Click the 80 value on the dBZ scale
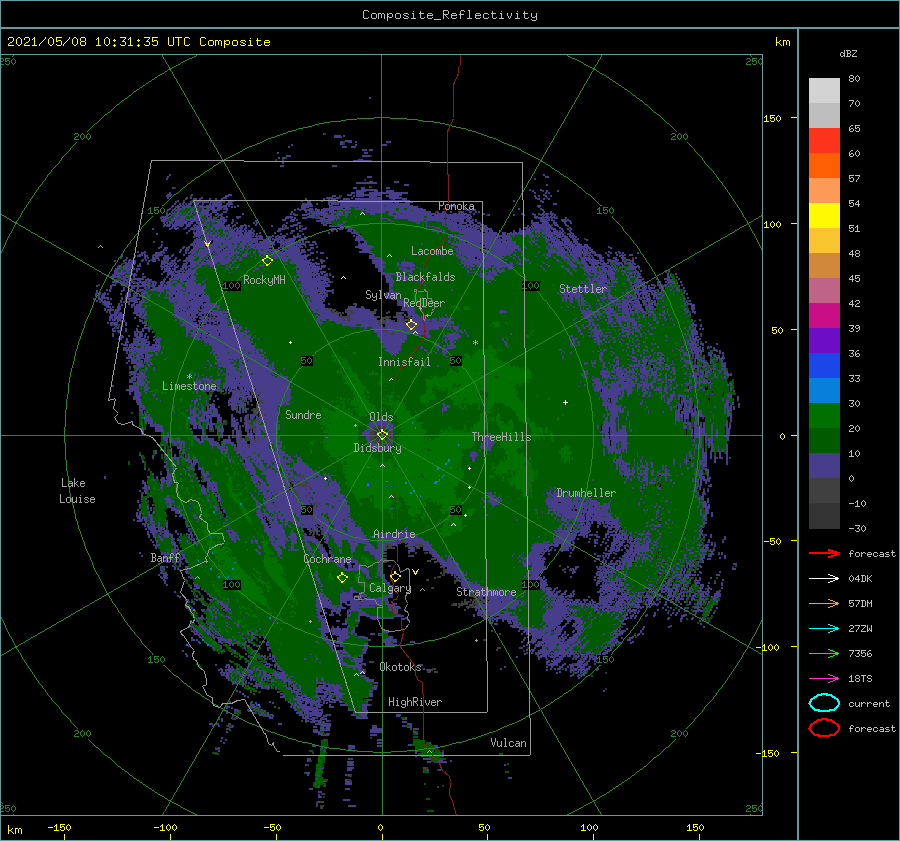The height and width of the screenshot is (841, 900). [854, 79]
